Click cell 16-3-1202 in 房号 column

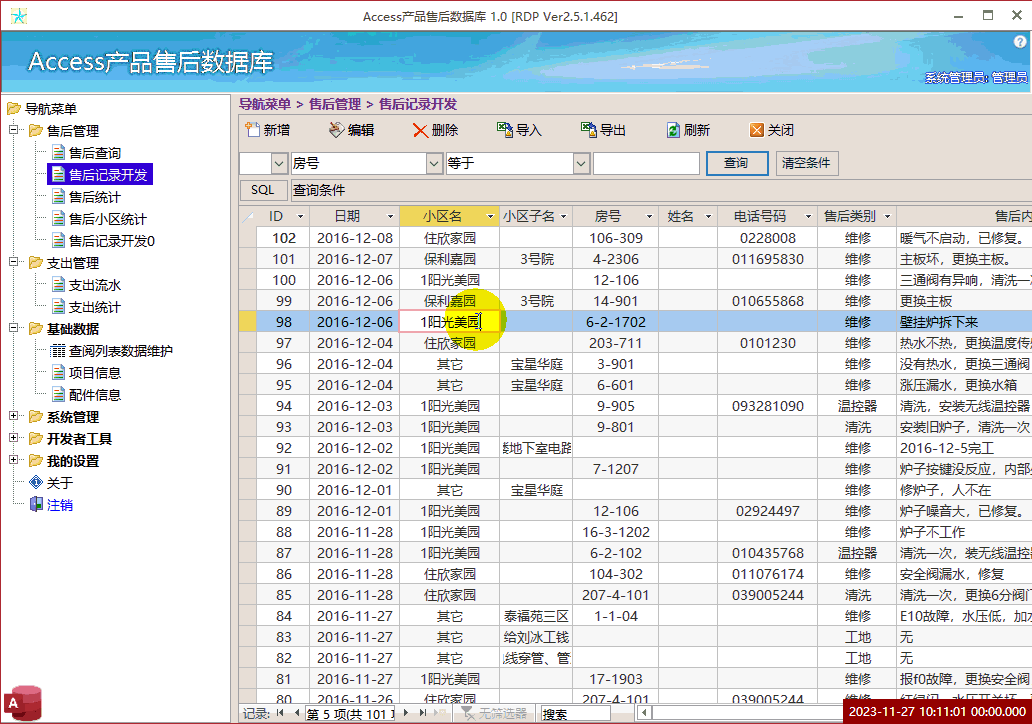[x=615, y=532]
